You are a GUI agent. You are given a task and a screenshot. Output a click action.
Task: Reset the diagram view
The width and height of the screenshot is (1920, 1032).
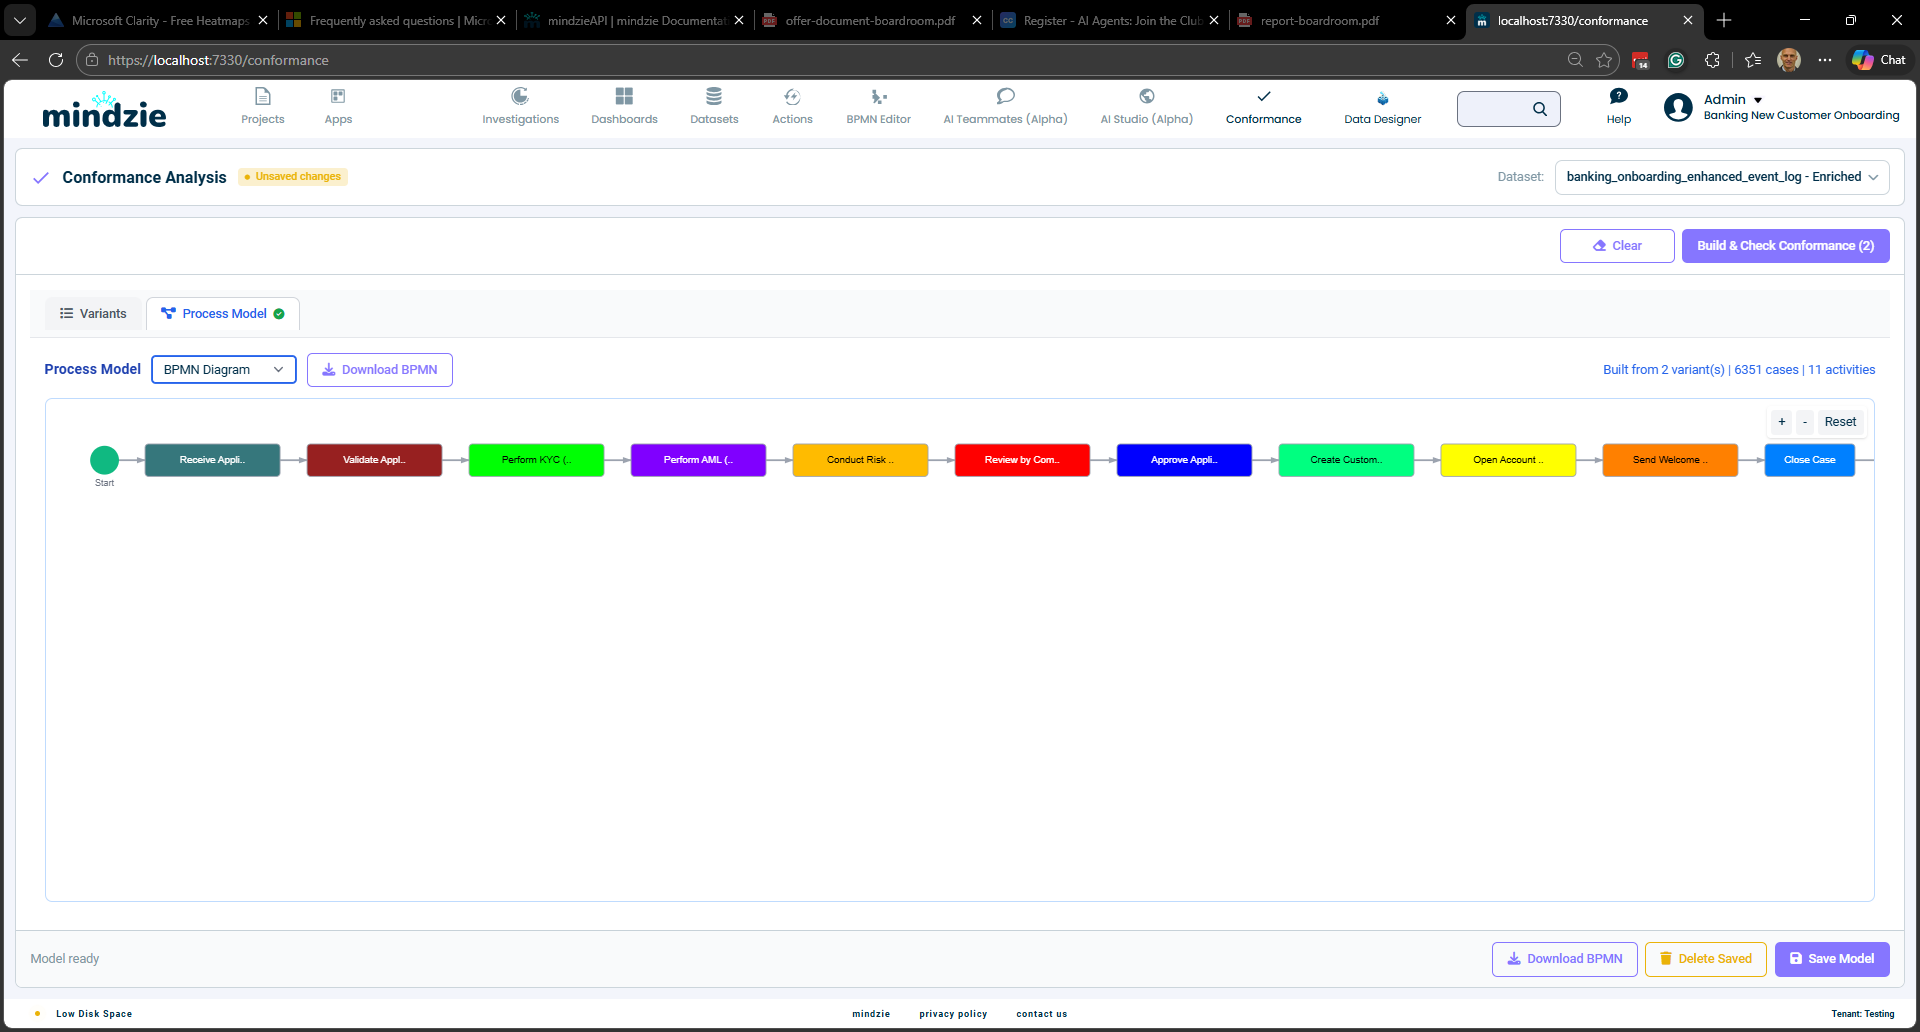coord(1840,422)
